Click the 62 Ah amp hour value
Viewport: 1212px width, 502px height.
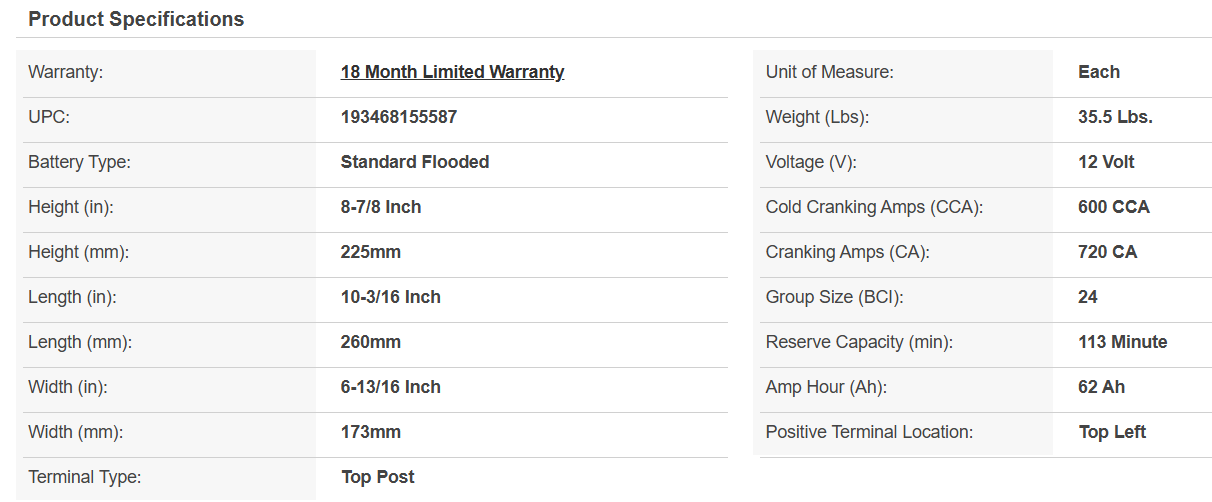[x=1101, y=387]
